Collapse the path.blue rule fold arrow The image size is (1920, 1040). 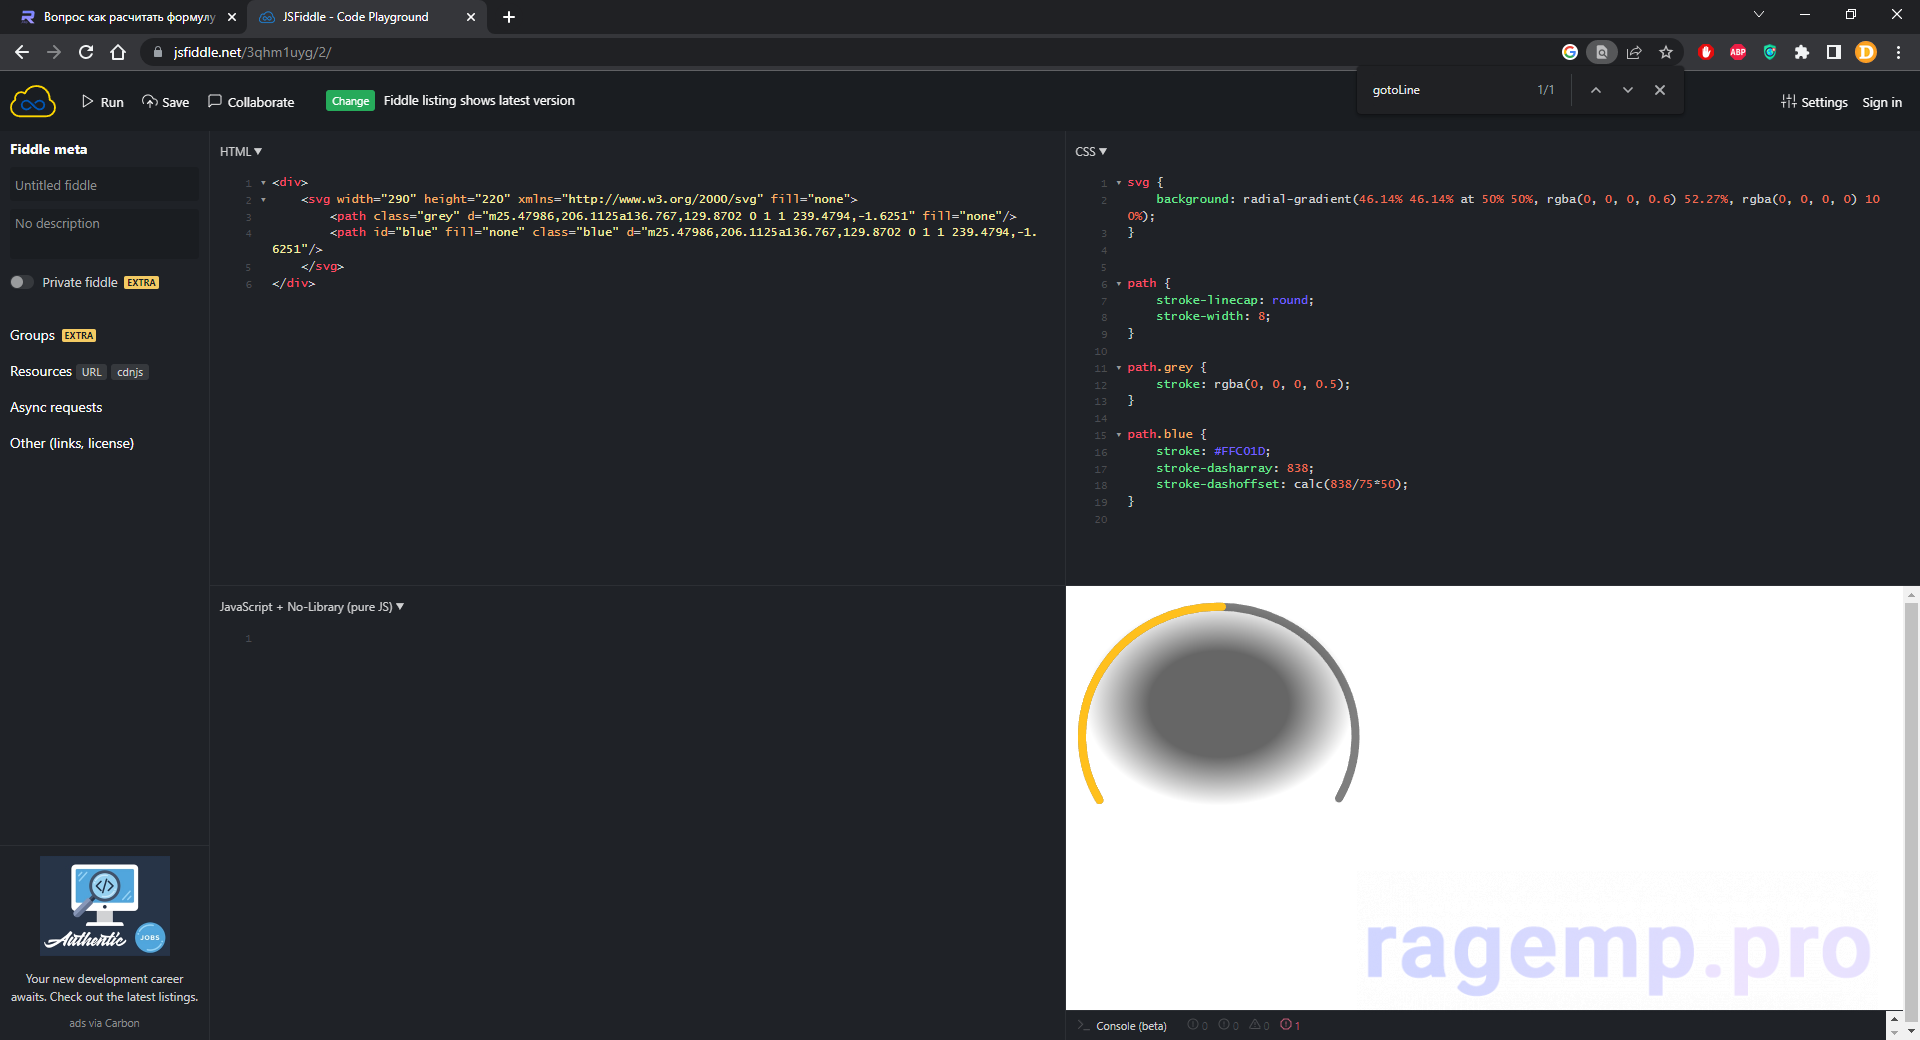coord(1118,435)
